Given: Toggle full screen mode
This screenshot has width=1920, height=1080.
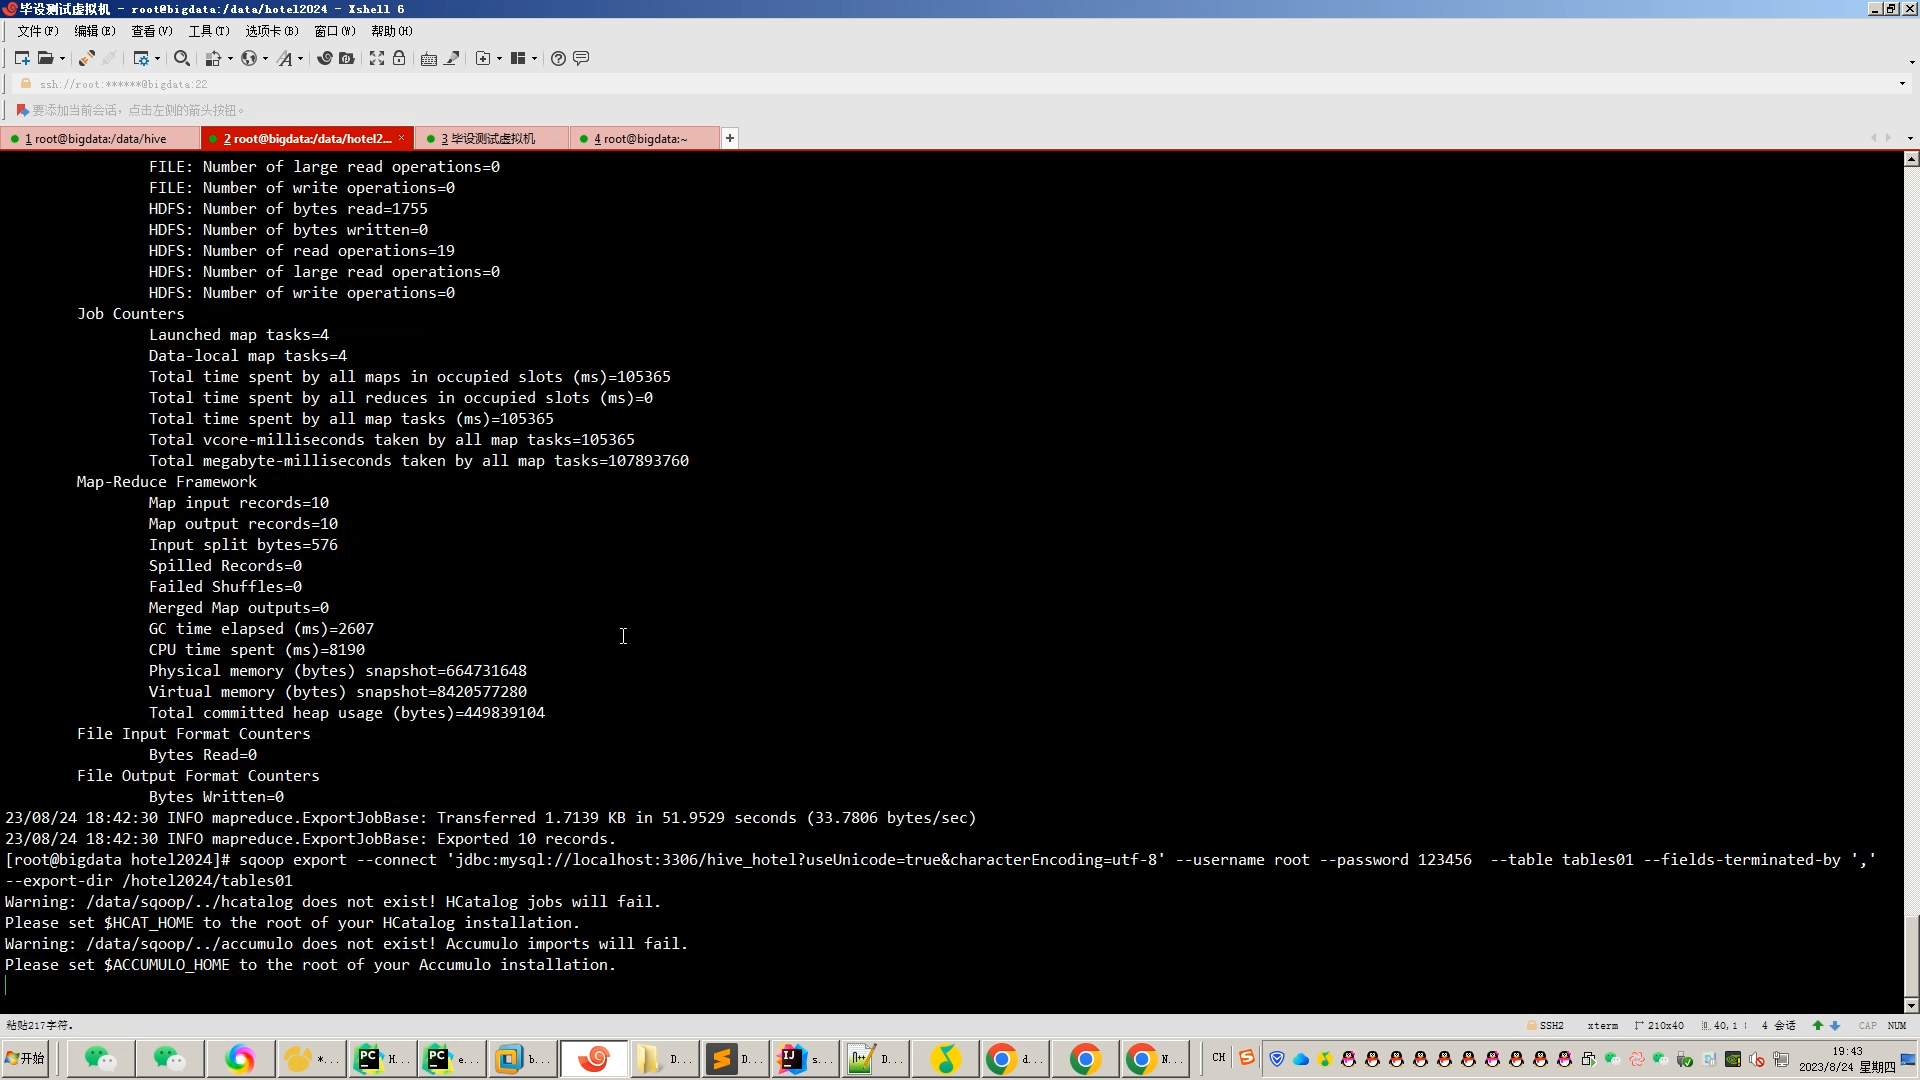Looking at the screenshot, I should pyautogui.click(x=377, y=58).
